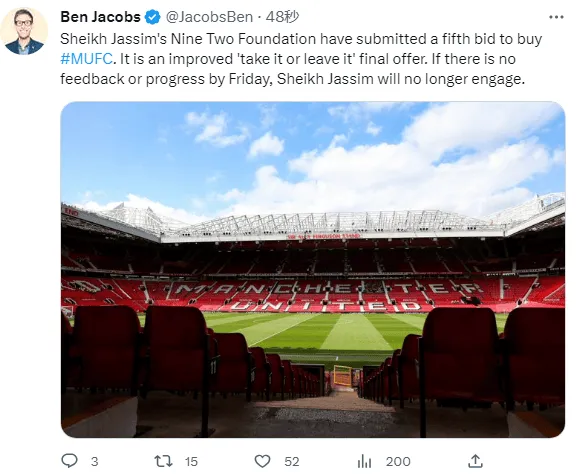Enlarge the Old Trafford stadium photo
Viewport: 576px width, 474px height.
click(313, 269)
